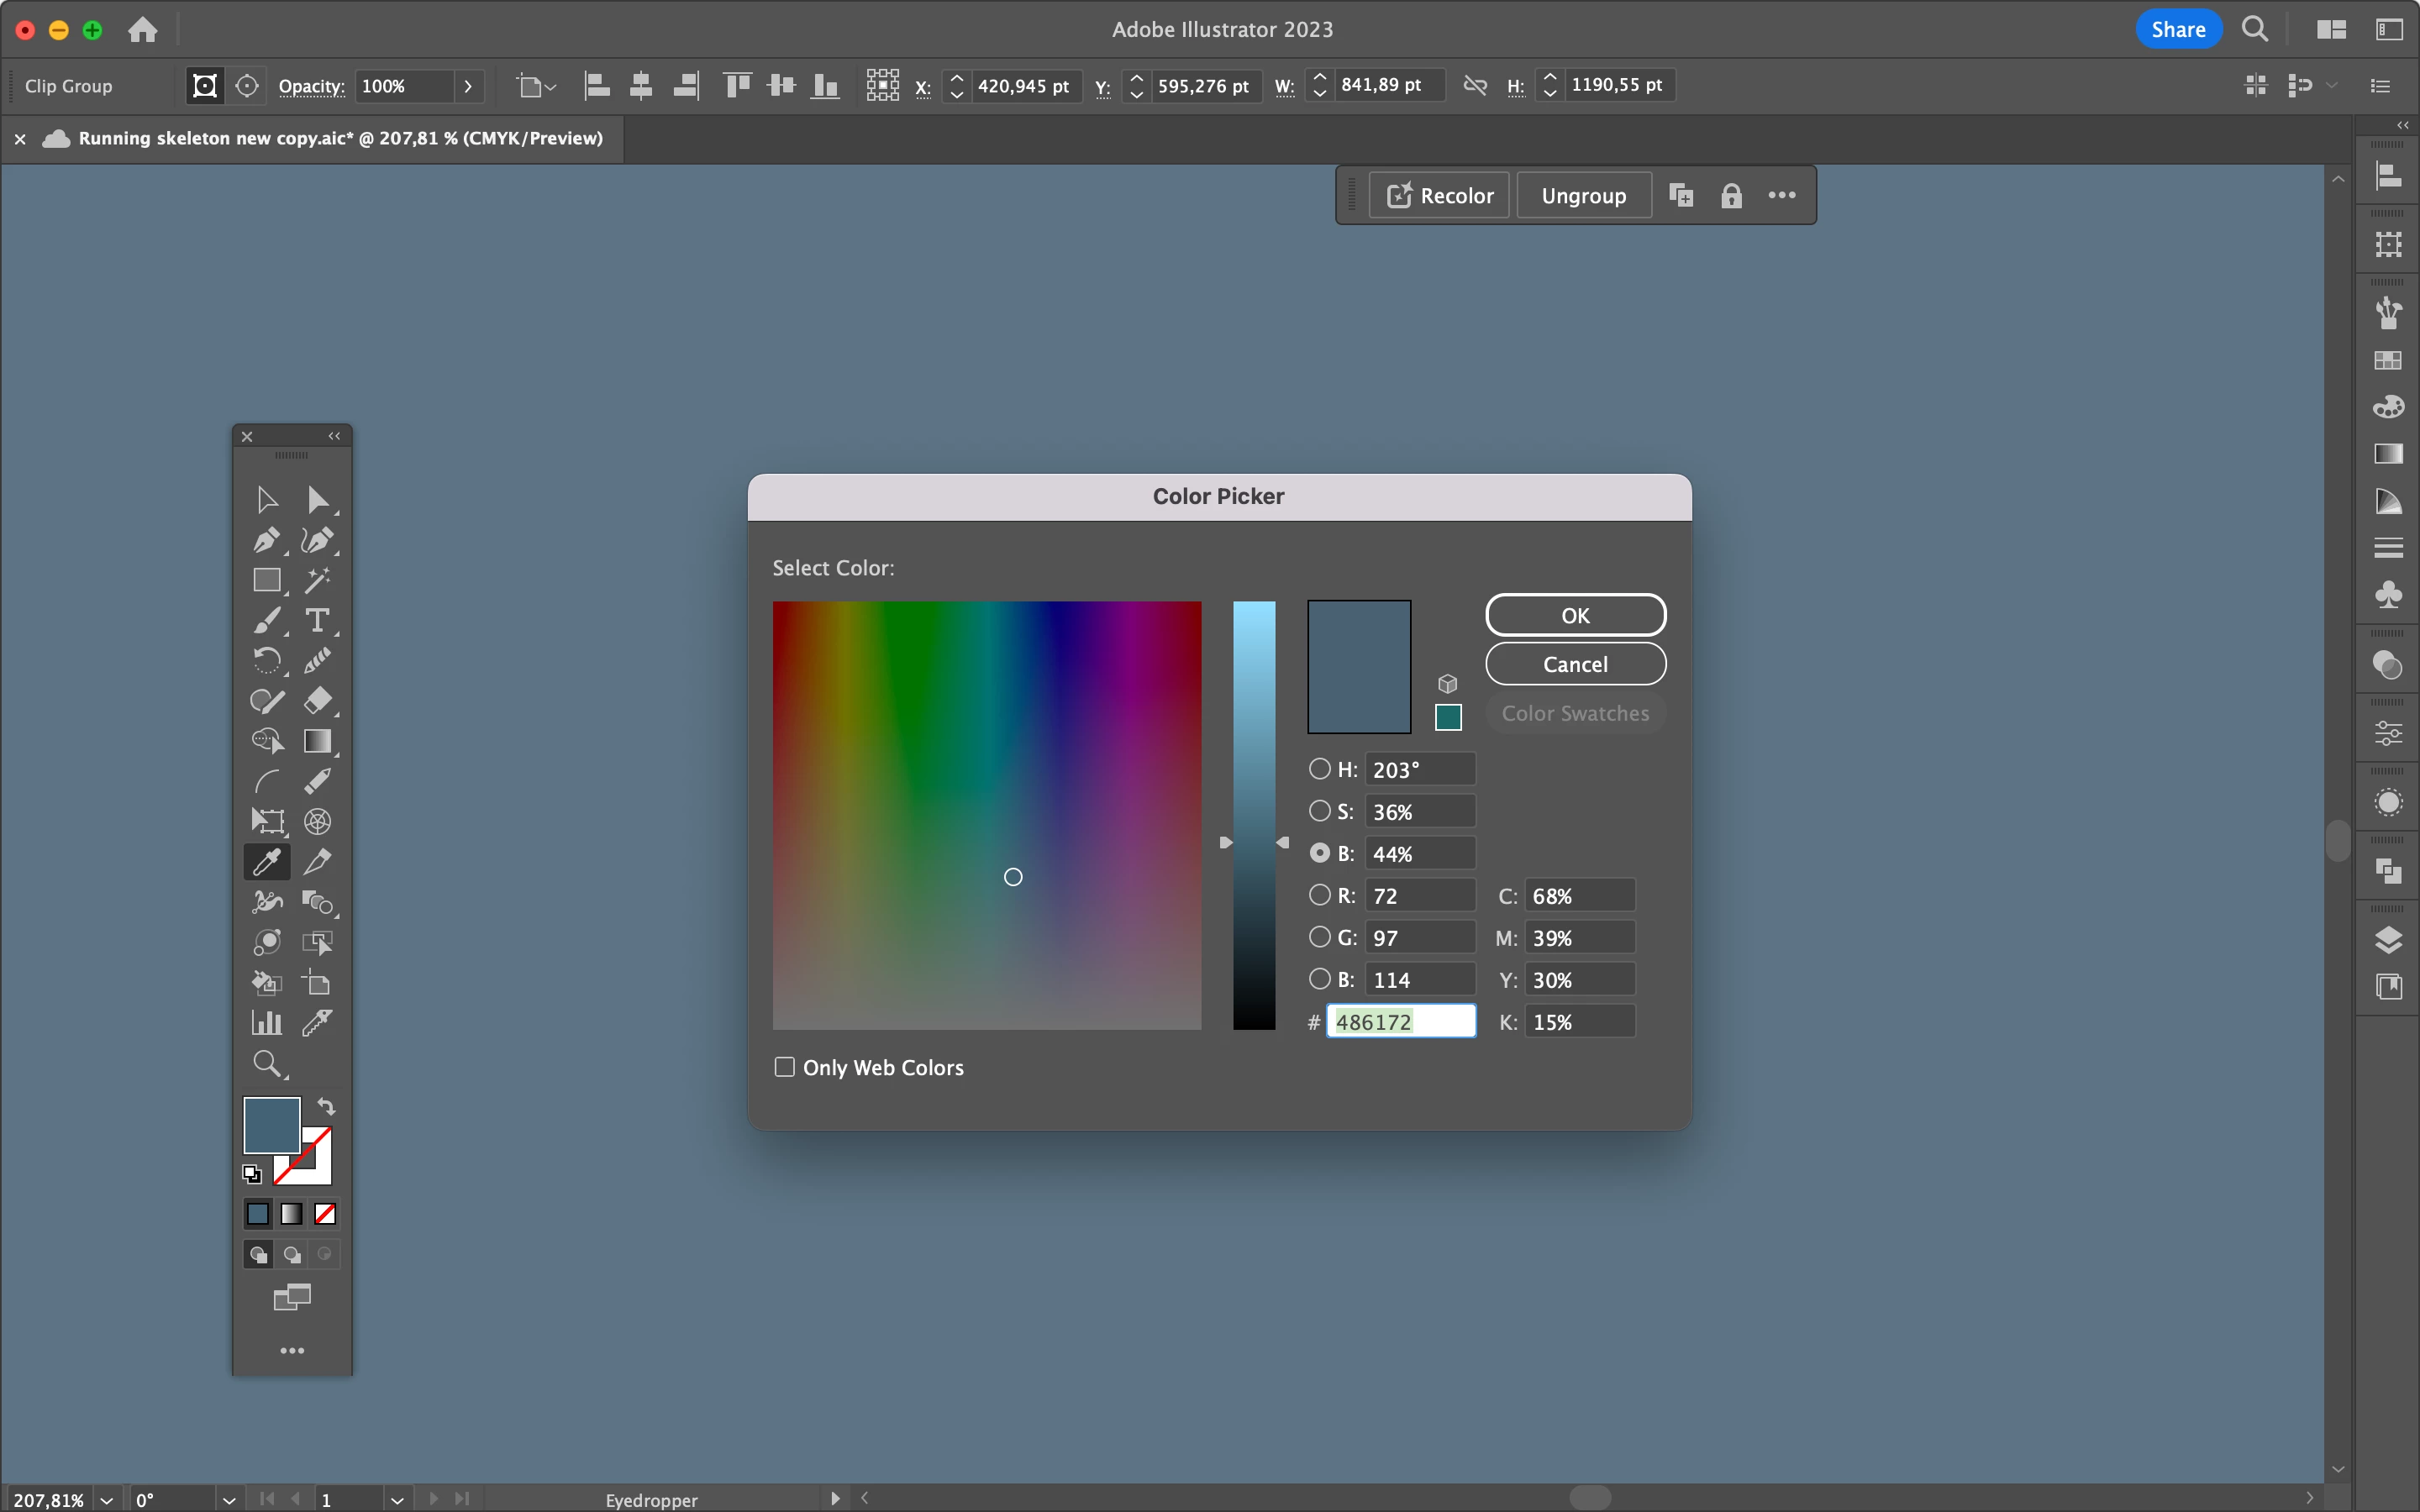Click the hex color input field
Screen dimensions: 2420x1512
click(x=1400, y=1022)
